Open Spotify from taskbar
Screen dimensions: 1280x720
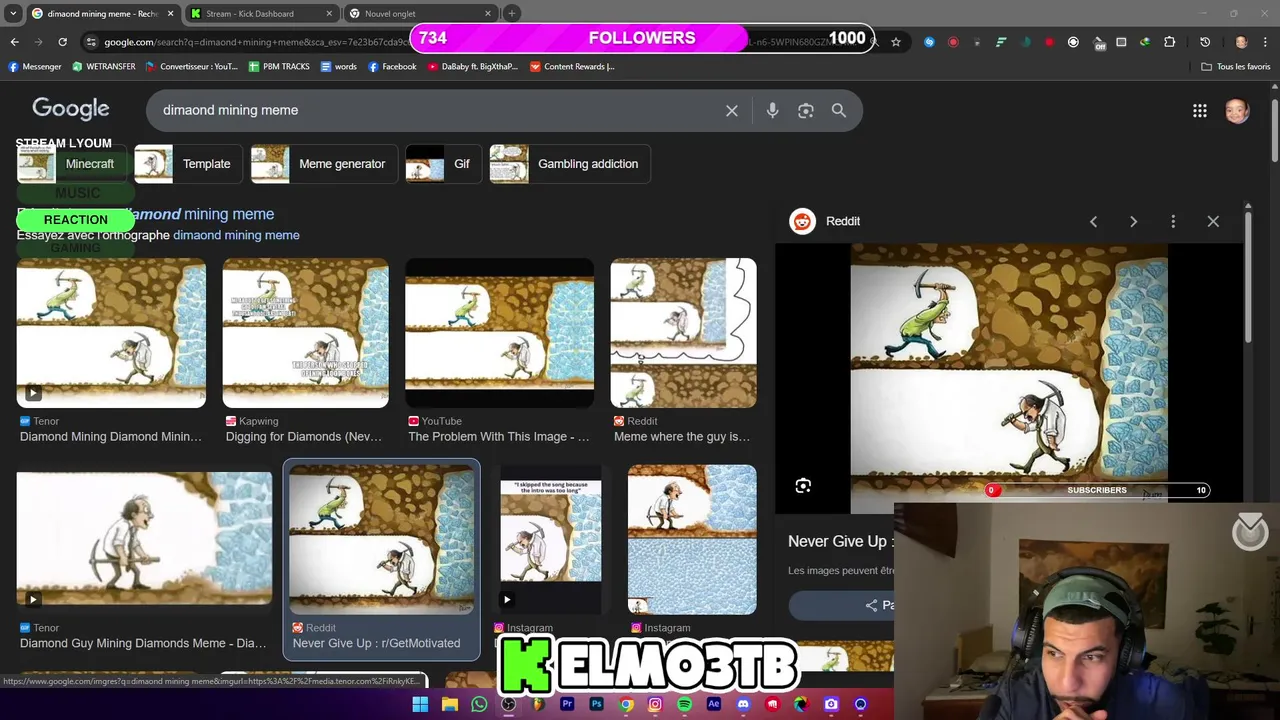point(684,704)
